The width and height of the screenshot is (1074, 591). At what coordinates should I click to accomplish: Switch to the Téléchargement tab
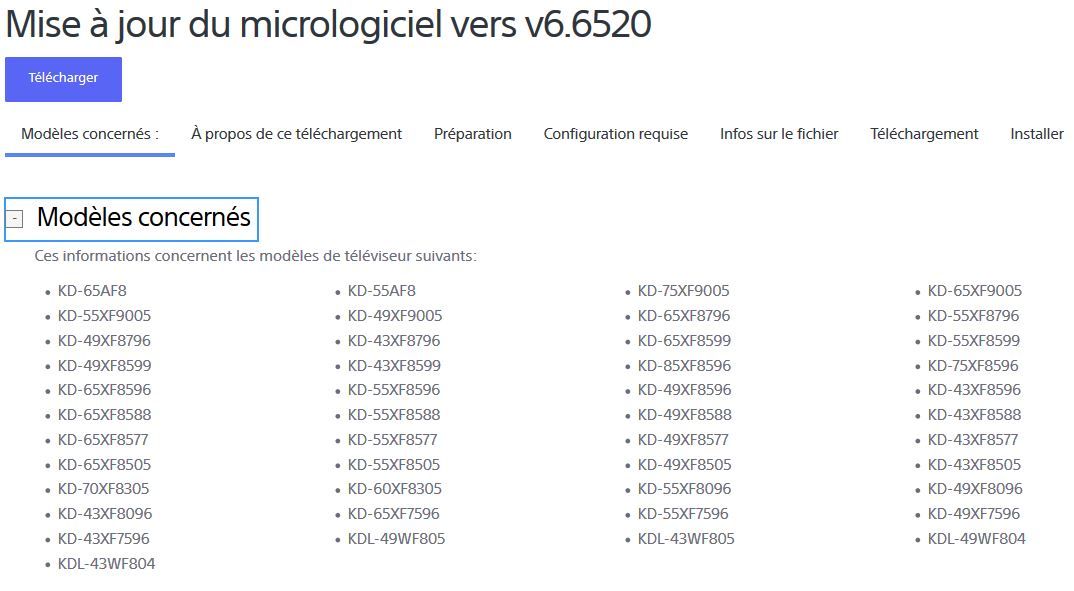(x=924, y=134)
